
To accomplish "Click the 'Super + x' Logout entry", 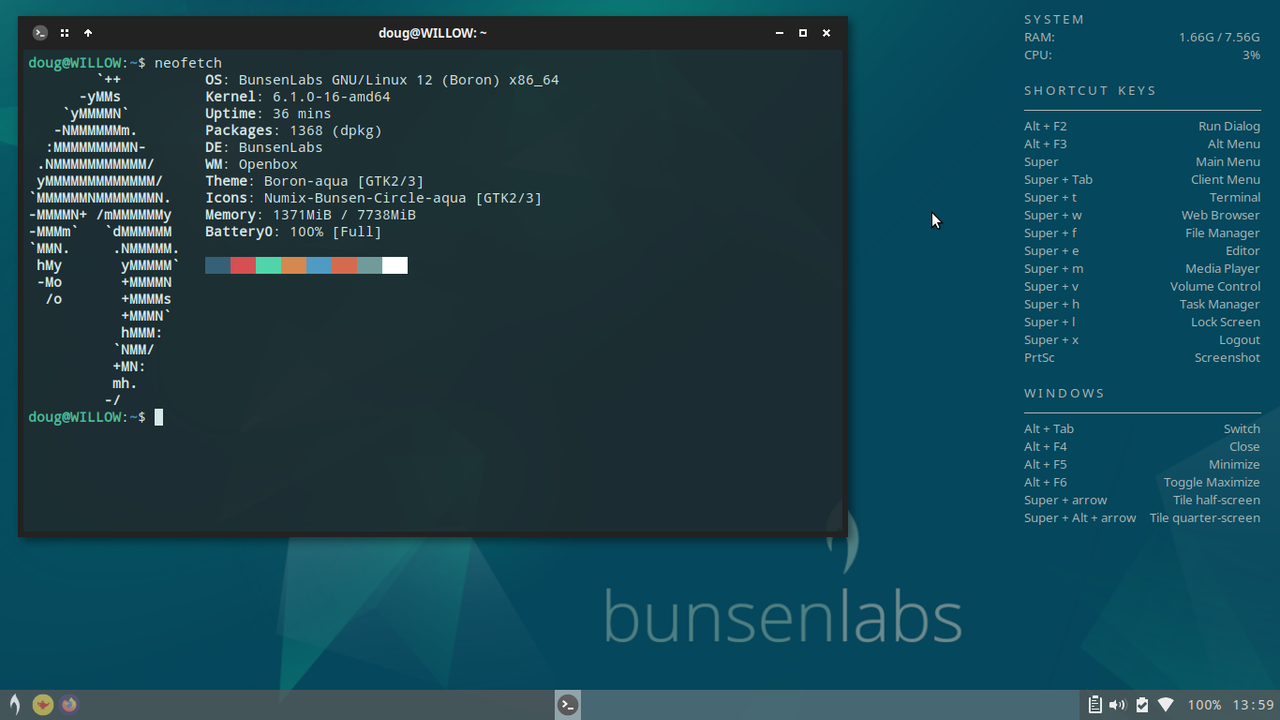I will tap(1142, 340).
